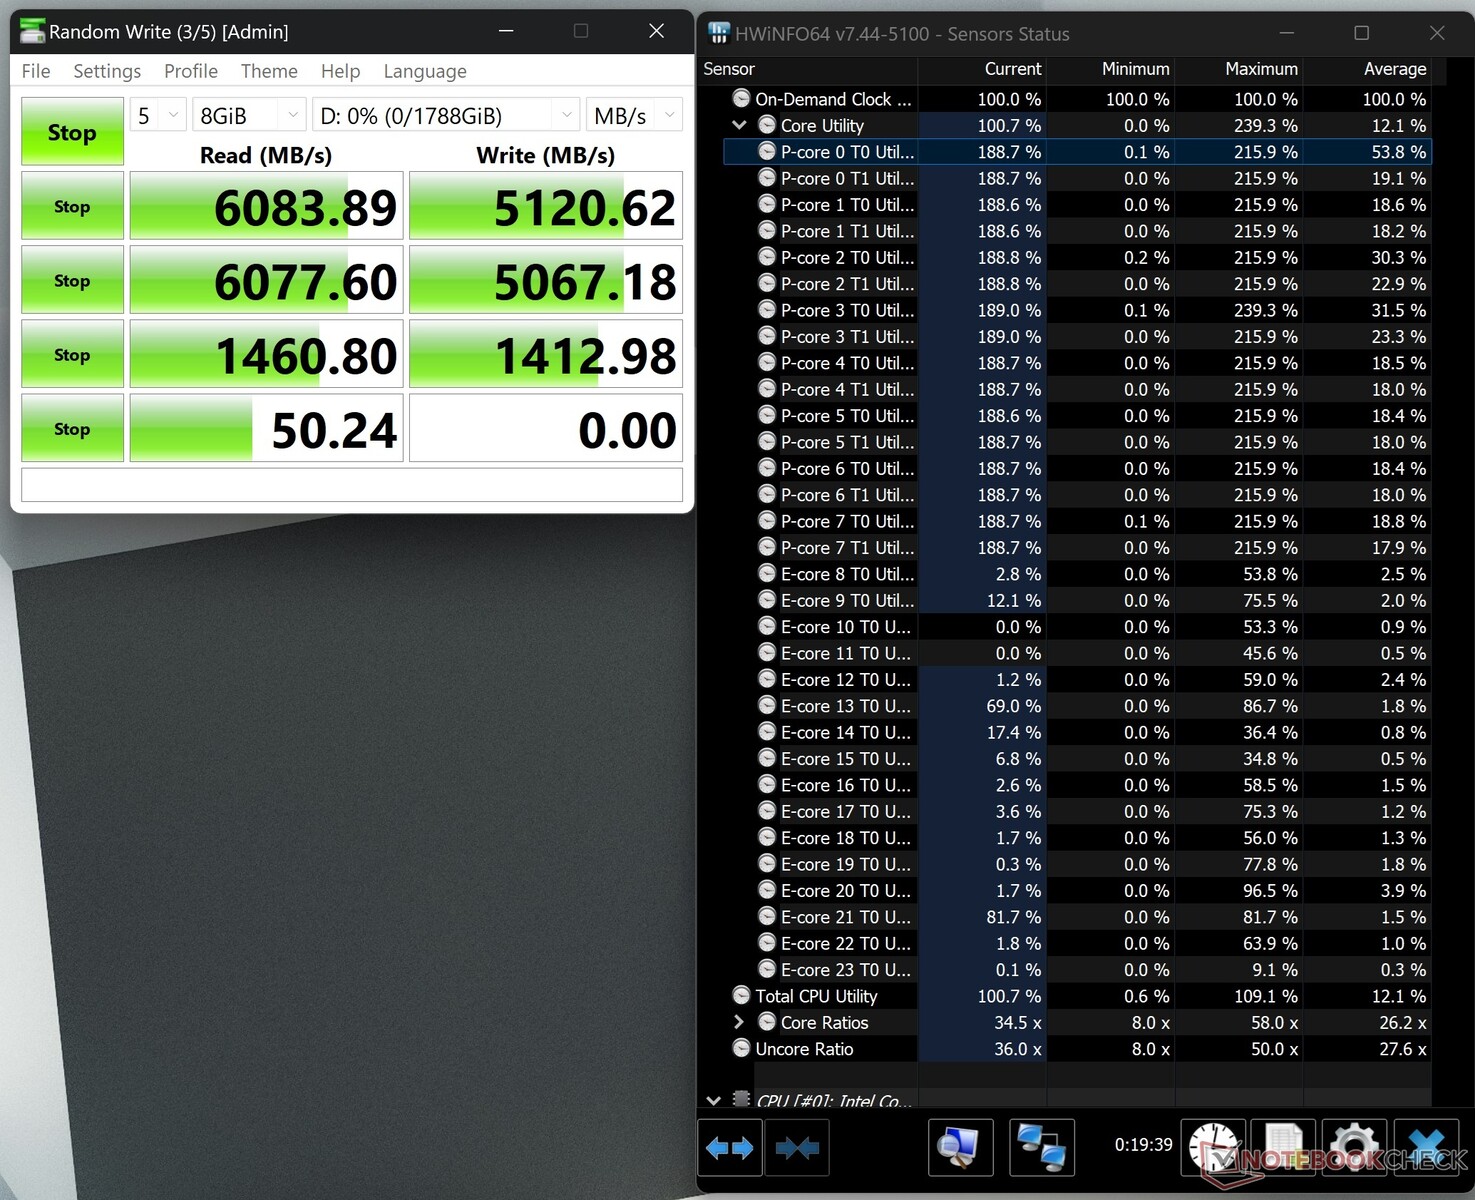This screenshot has width=1475, height=1200.
Task: Click the Stop button beside 50.24 read
Action: click(72, 429)
